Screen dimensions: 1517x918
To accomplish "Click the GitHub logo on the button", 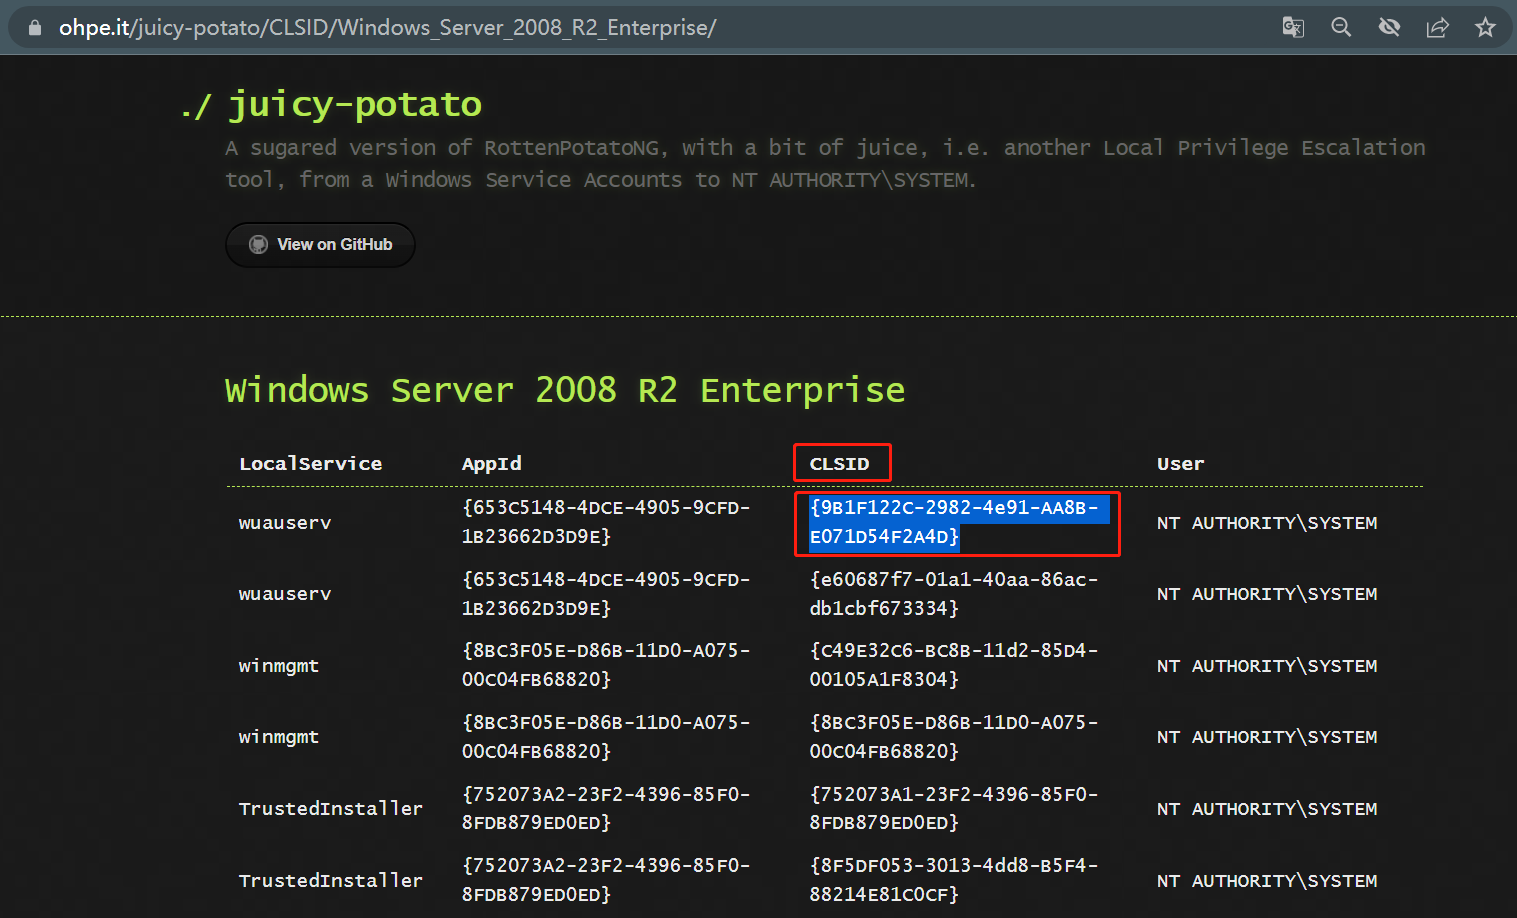I will tap(258, 245).
